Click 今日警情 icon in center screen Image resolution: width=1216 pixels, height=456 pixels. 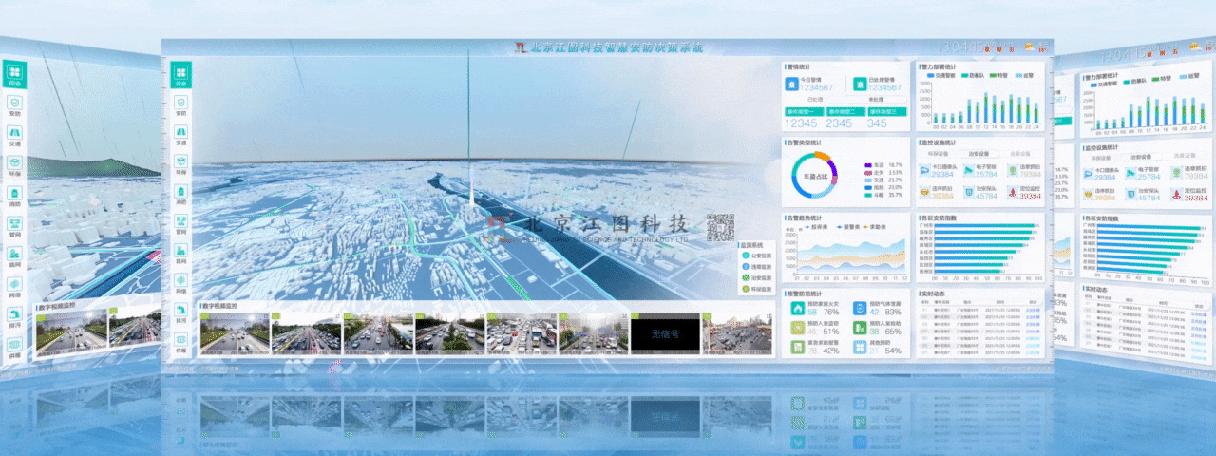[x=791, y=84]
